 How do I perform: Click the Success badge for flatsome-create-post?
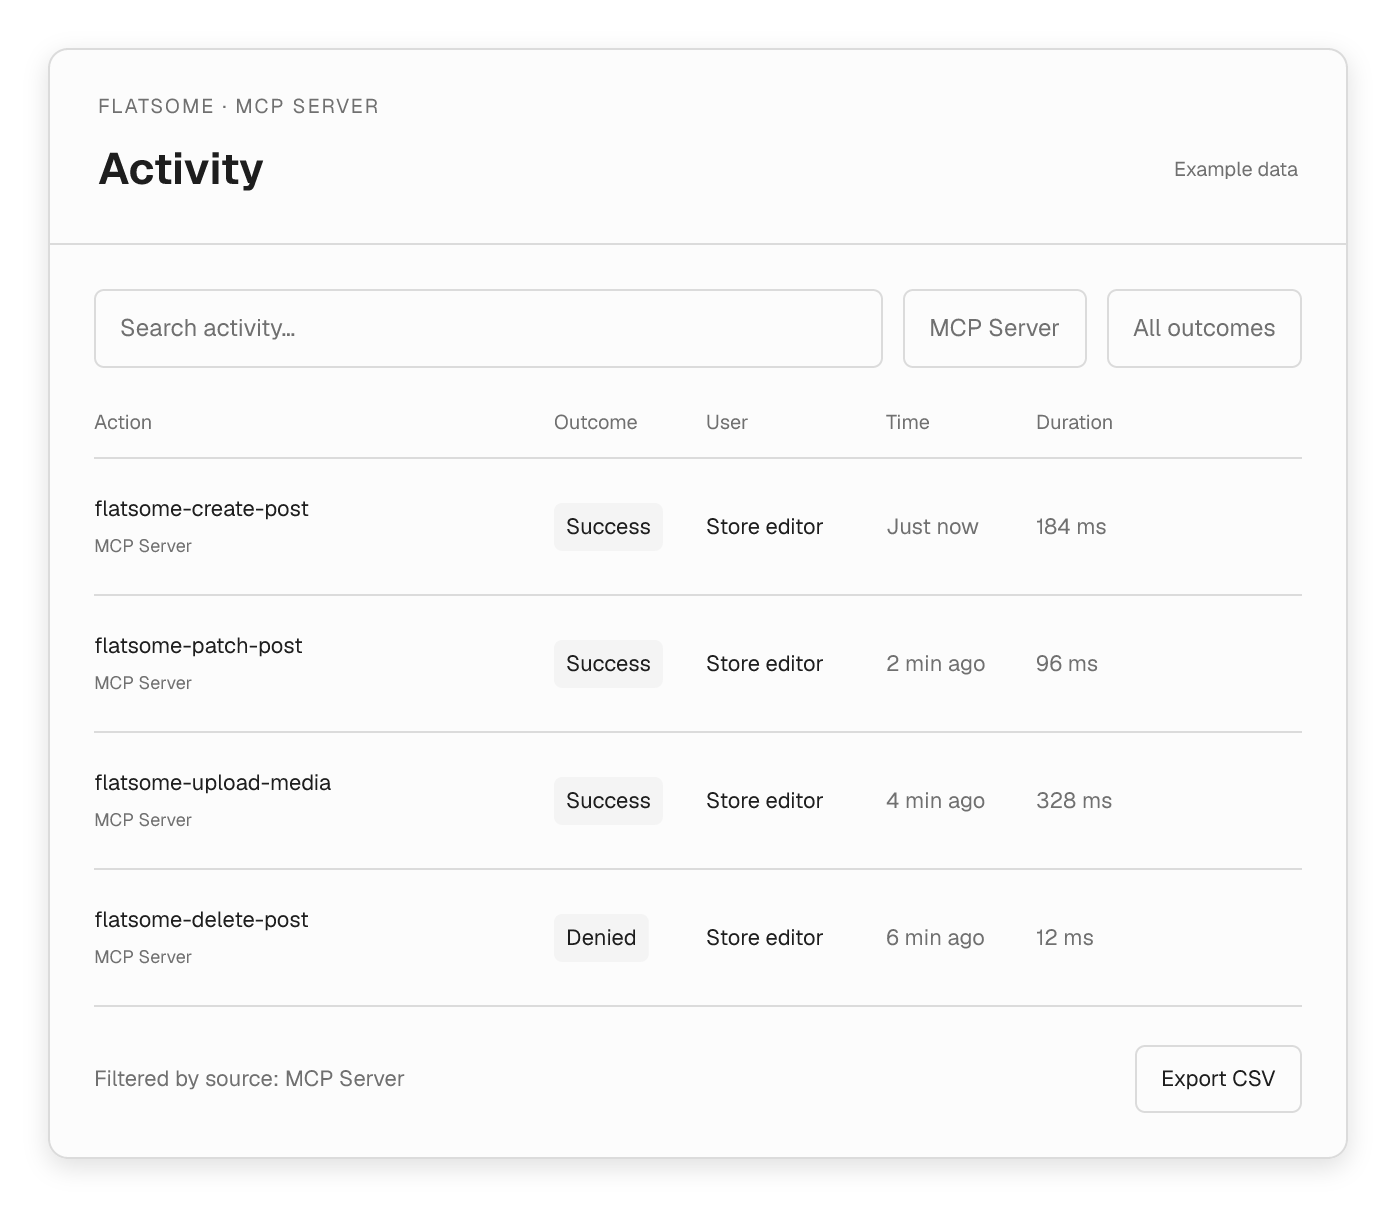608,527
